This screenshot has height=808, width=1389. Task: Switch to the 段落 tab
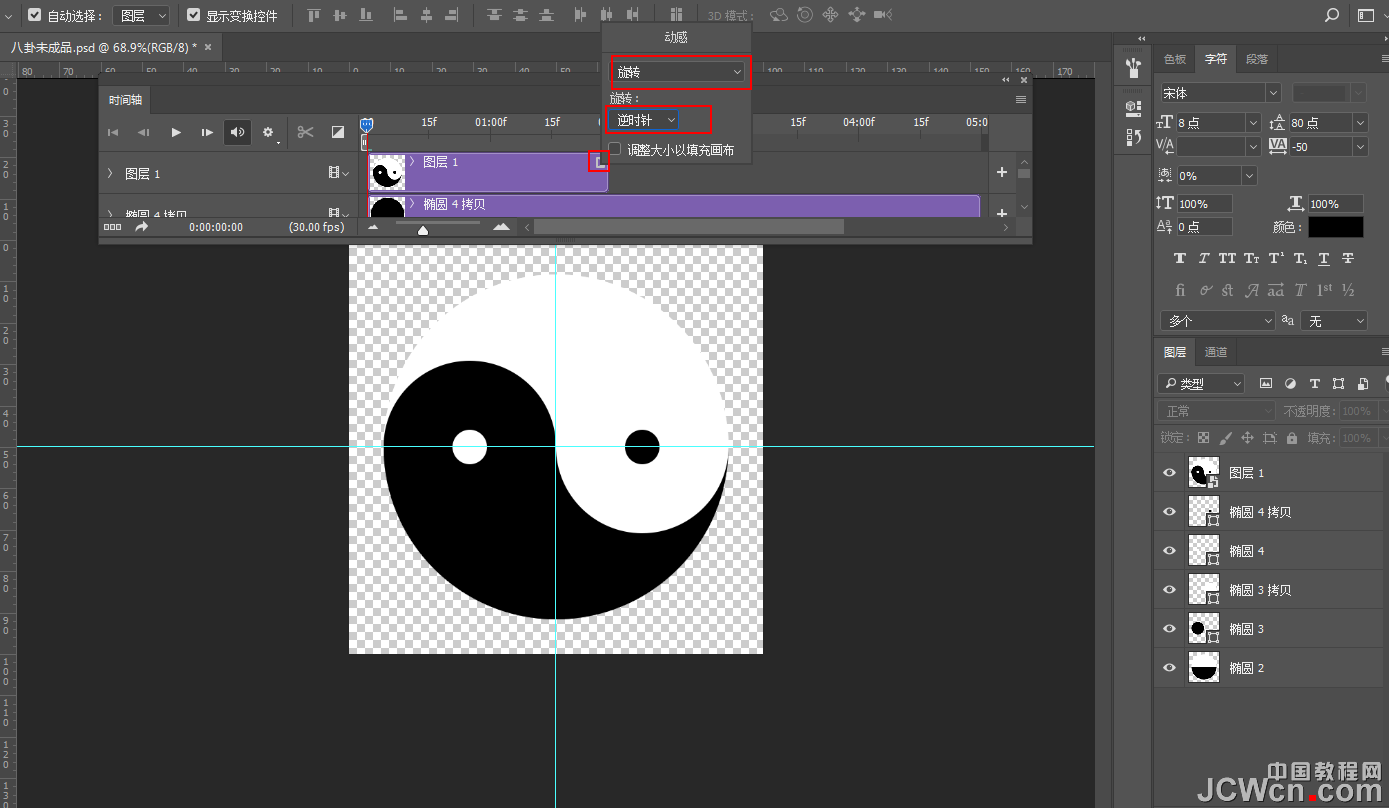[x=1257, y=59]
